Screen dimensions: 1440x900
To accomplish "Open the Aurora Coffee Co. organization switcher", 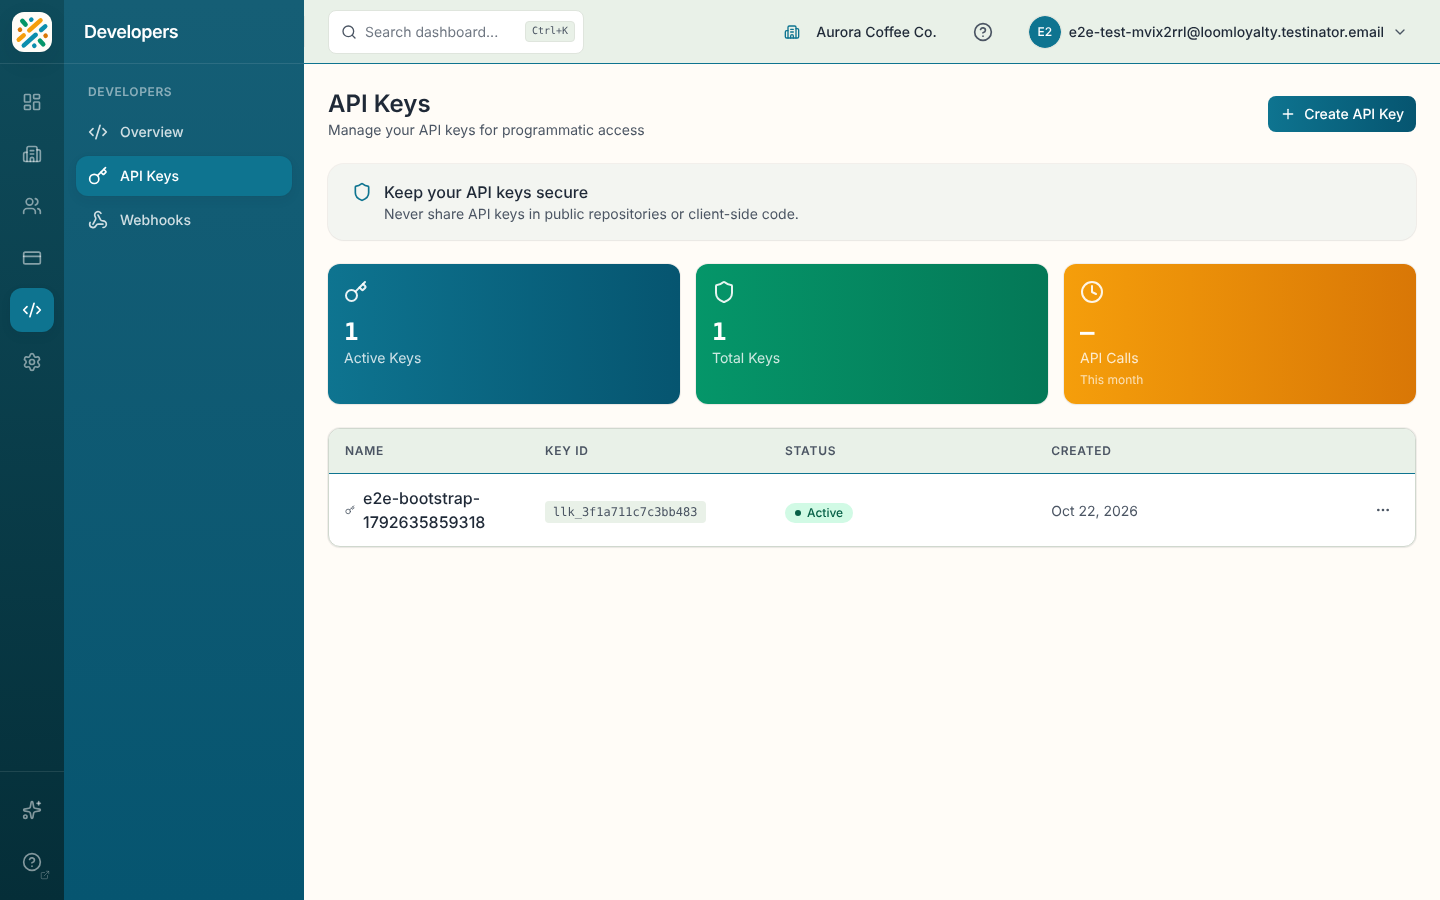I will (860, 32).
